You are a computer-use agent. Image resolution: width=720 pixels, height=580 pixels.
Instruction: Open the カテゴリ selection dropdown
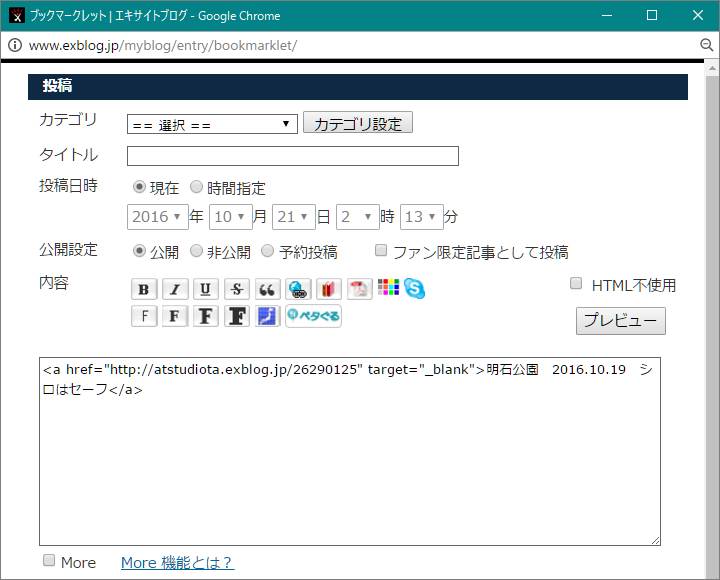pos(212,124)
